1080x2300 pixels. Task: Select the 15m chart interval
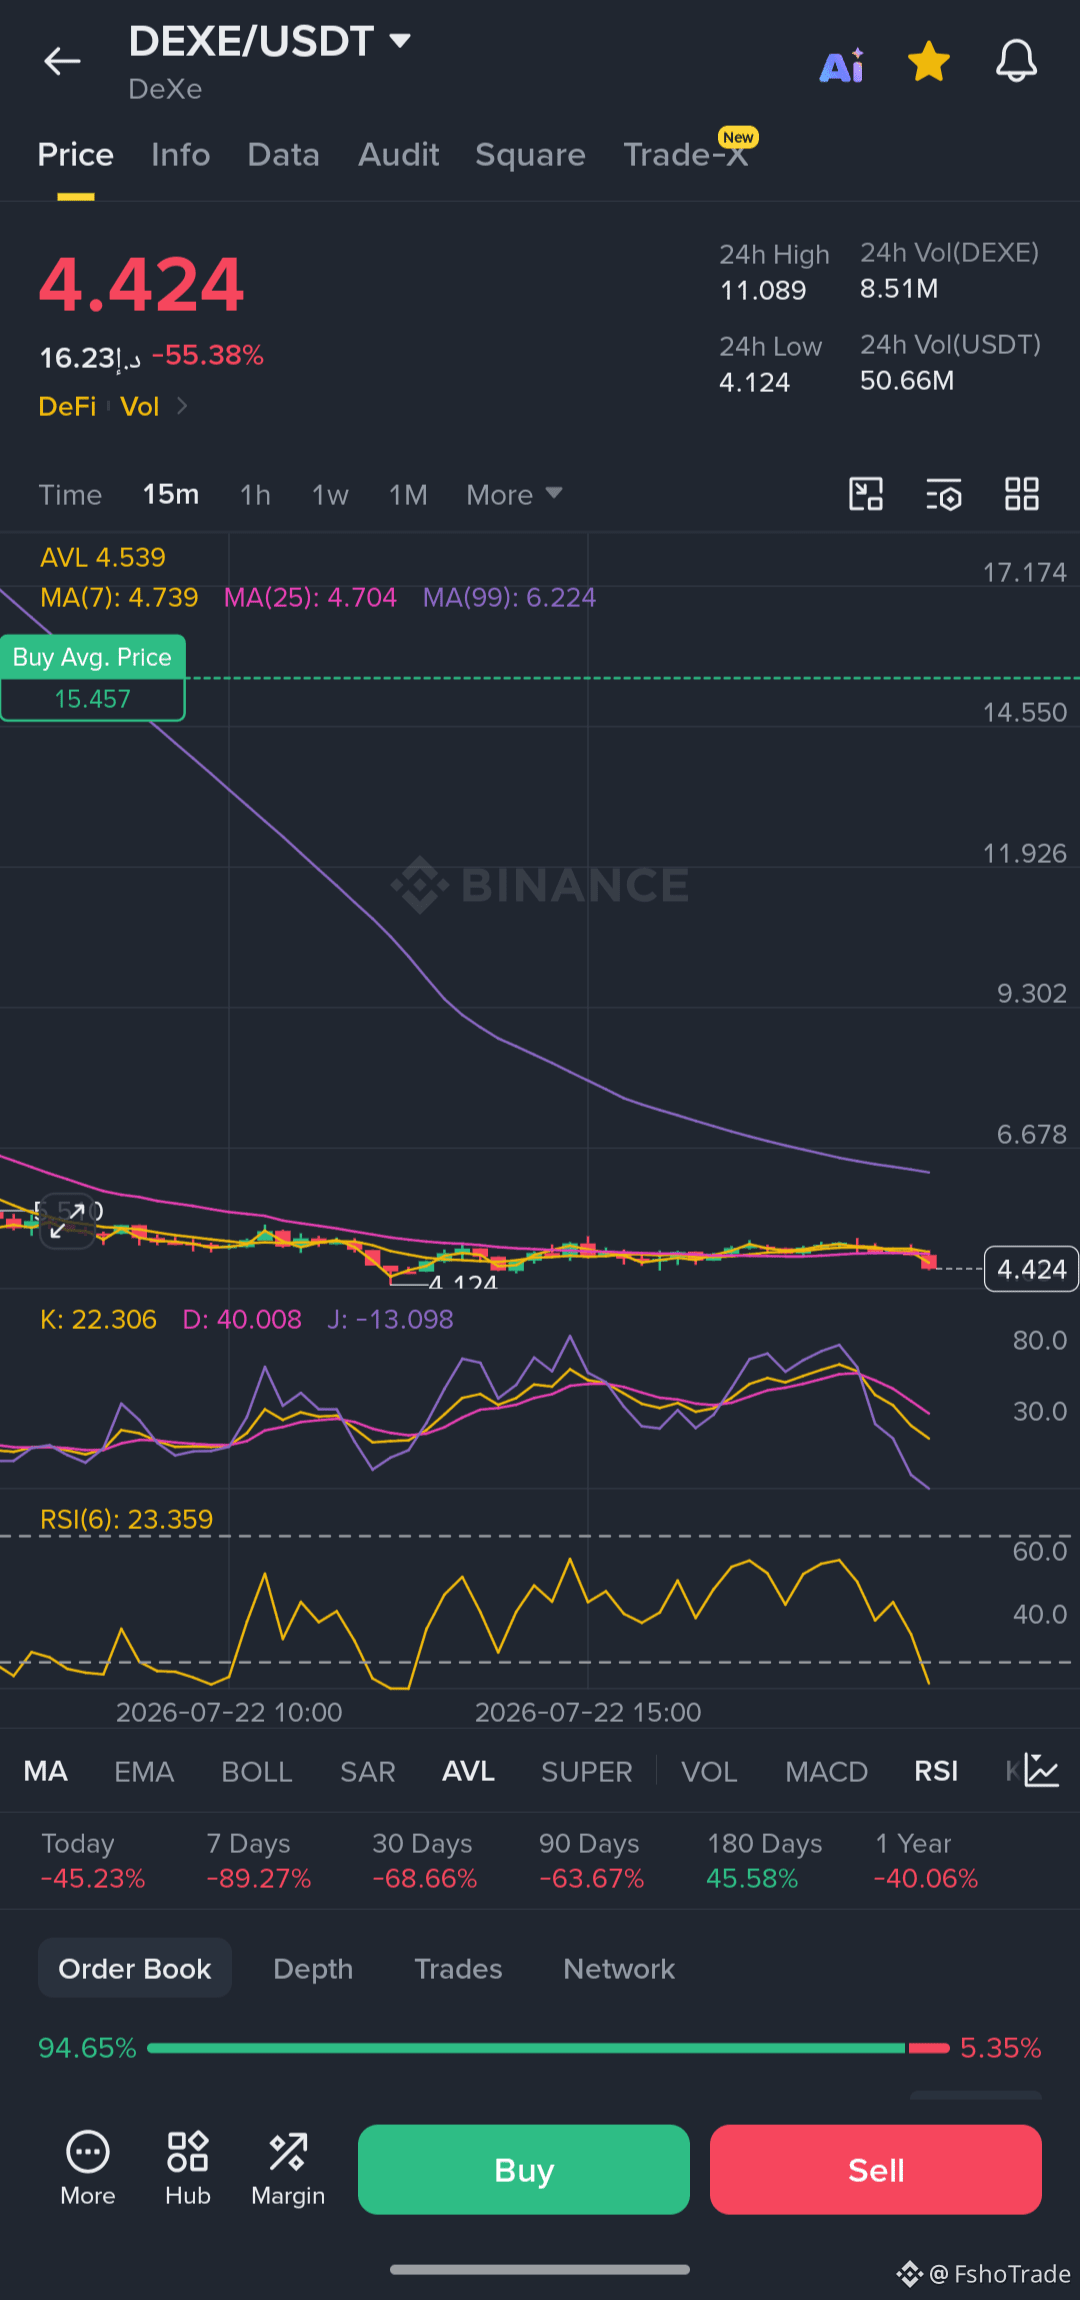pyautogui.click(x=171, y=495)
